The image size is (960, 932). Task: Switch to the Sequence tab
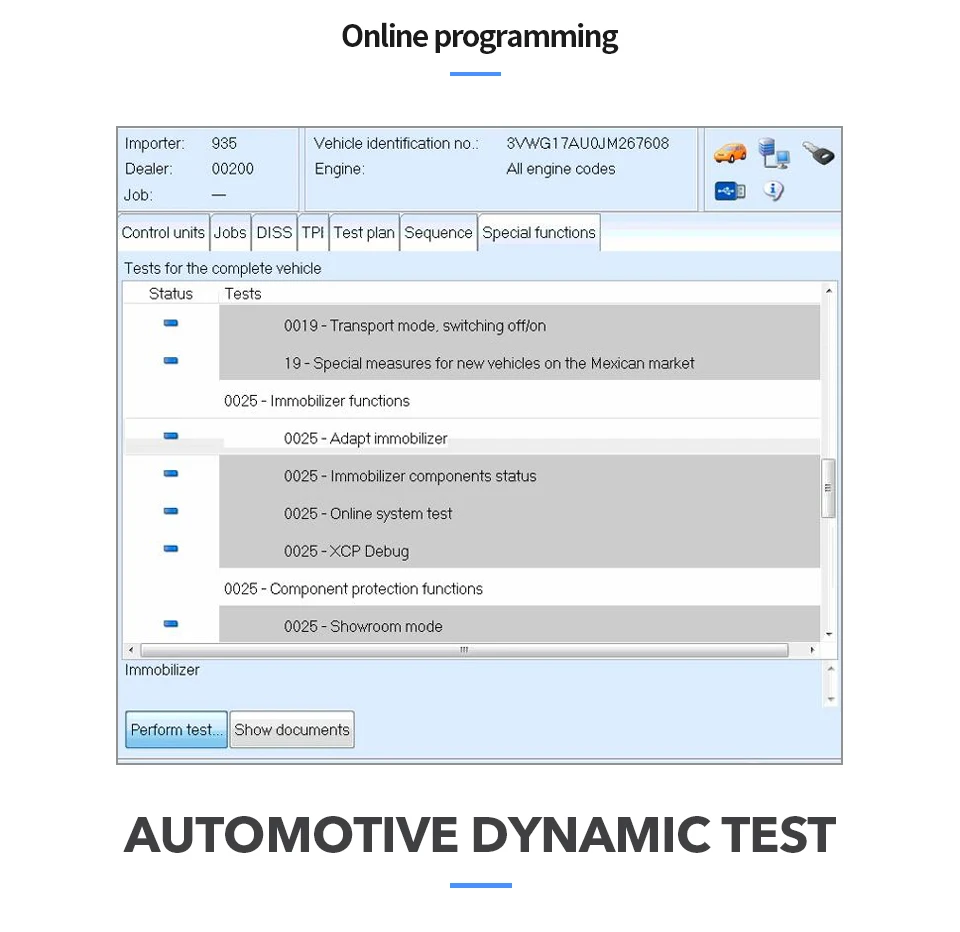coord(438,233)
